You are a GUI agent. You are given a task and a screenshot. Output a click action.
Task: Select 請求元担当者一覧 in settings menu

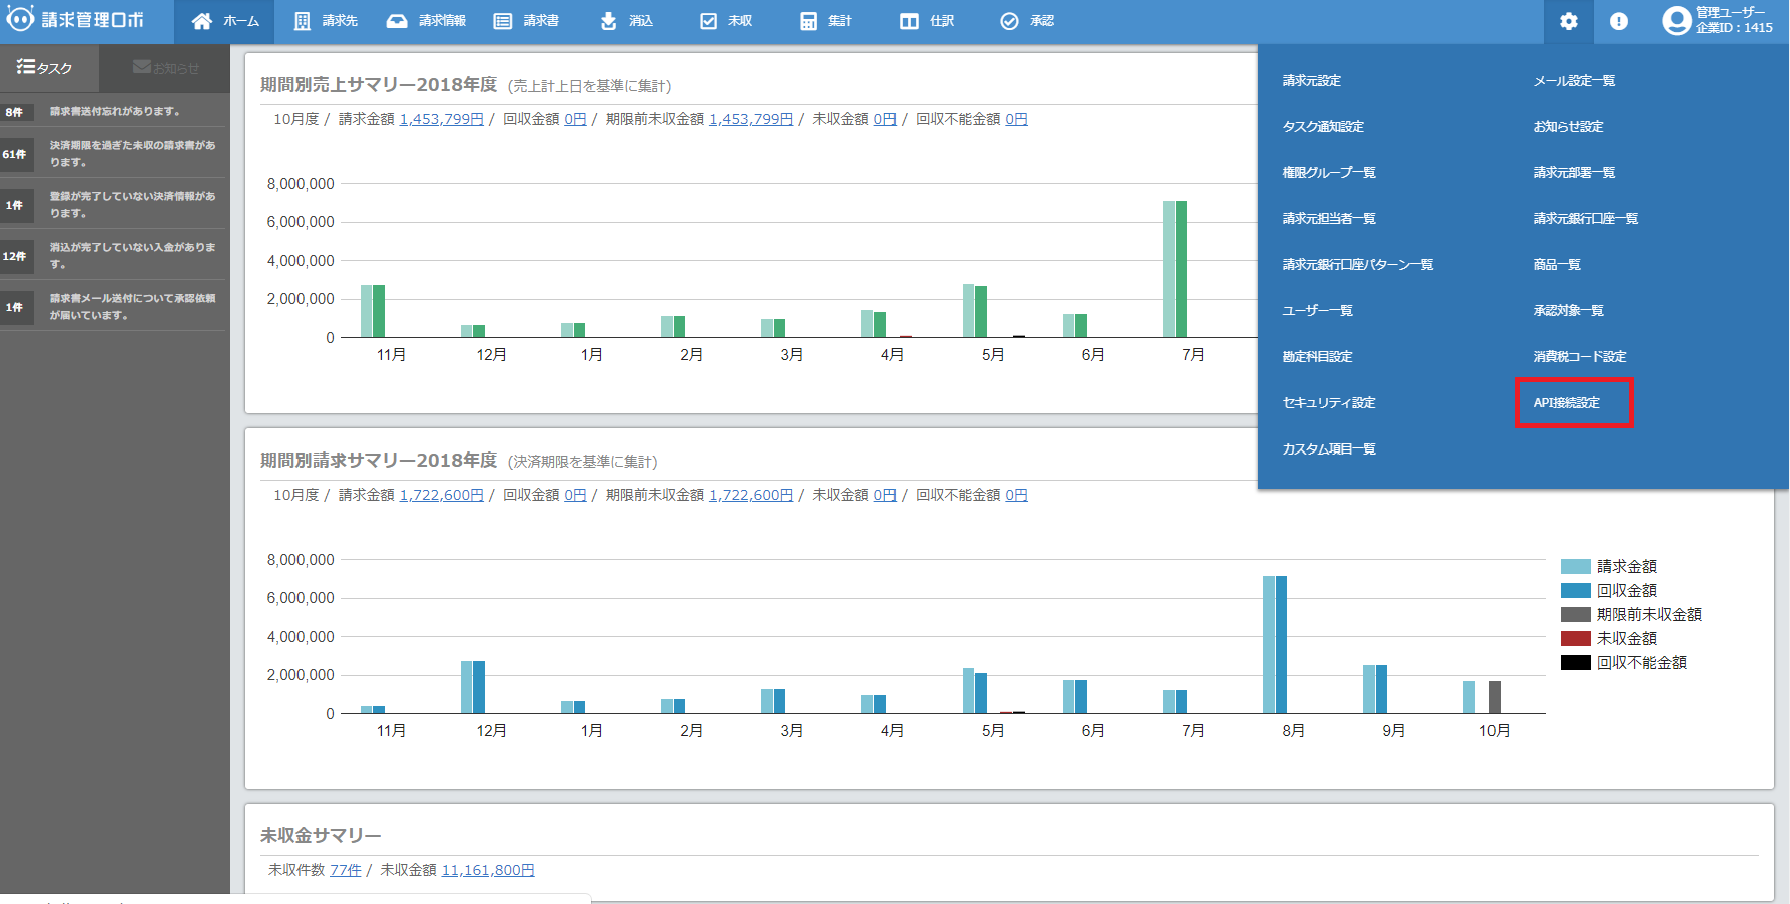pos(1329,219)
